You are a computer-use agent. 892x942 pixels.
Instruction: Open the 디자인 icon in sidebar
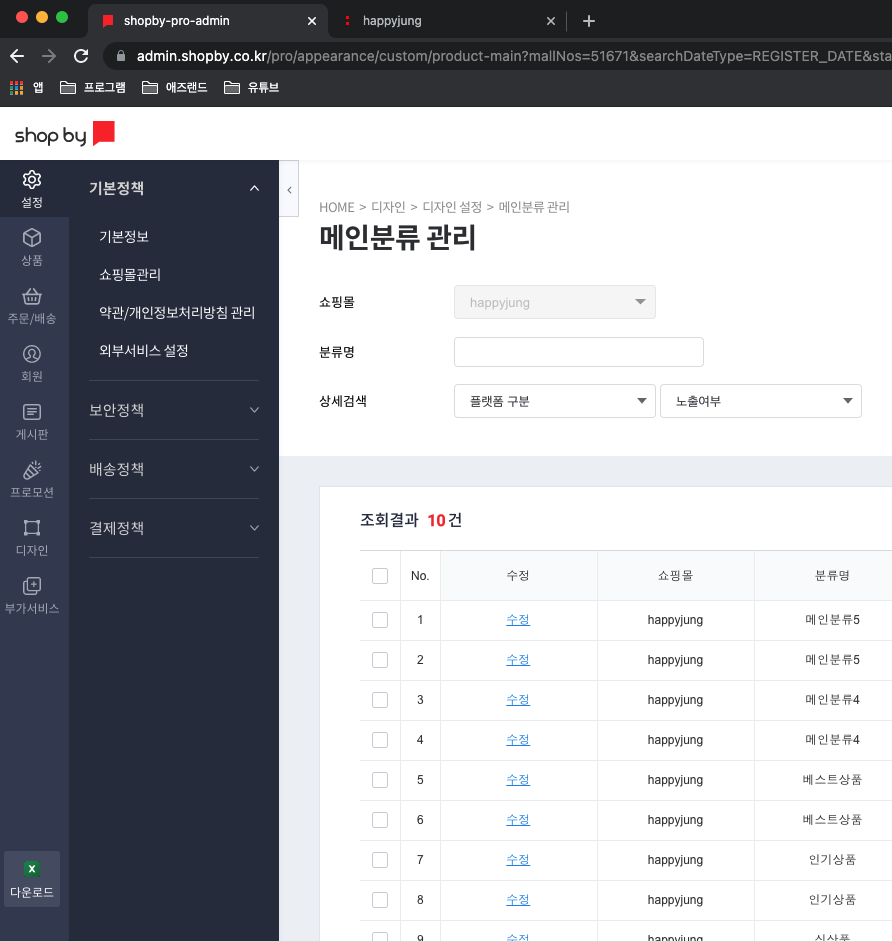32,536
